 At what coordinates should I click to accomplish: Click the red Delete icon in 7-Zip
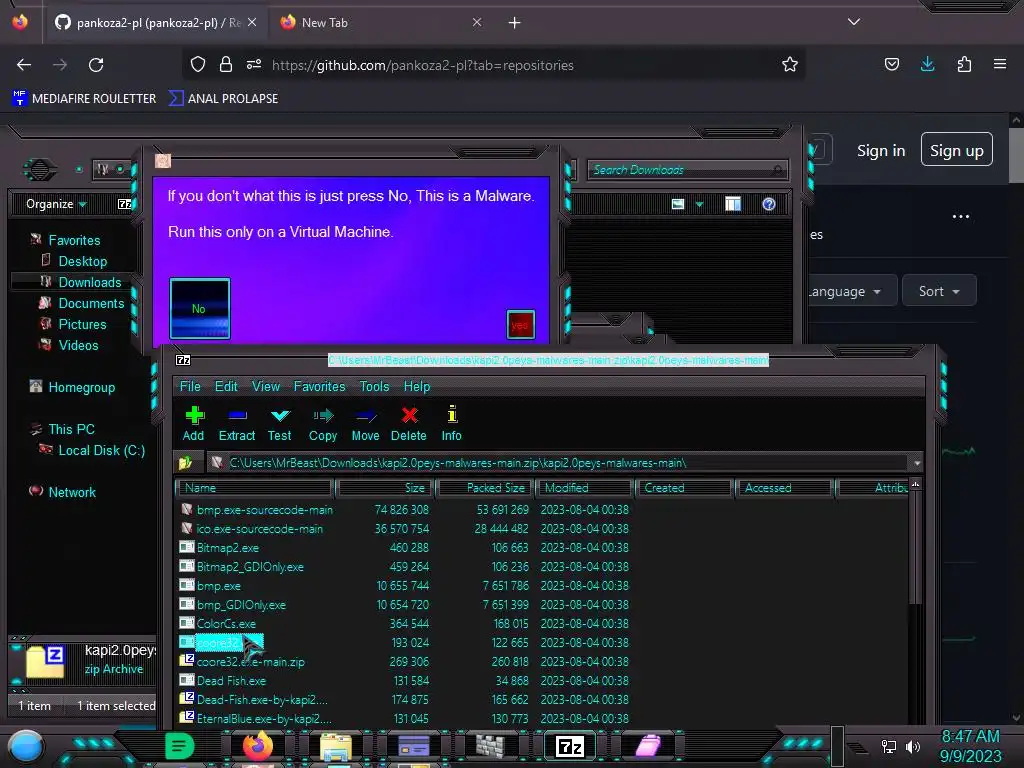(409, 424)
